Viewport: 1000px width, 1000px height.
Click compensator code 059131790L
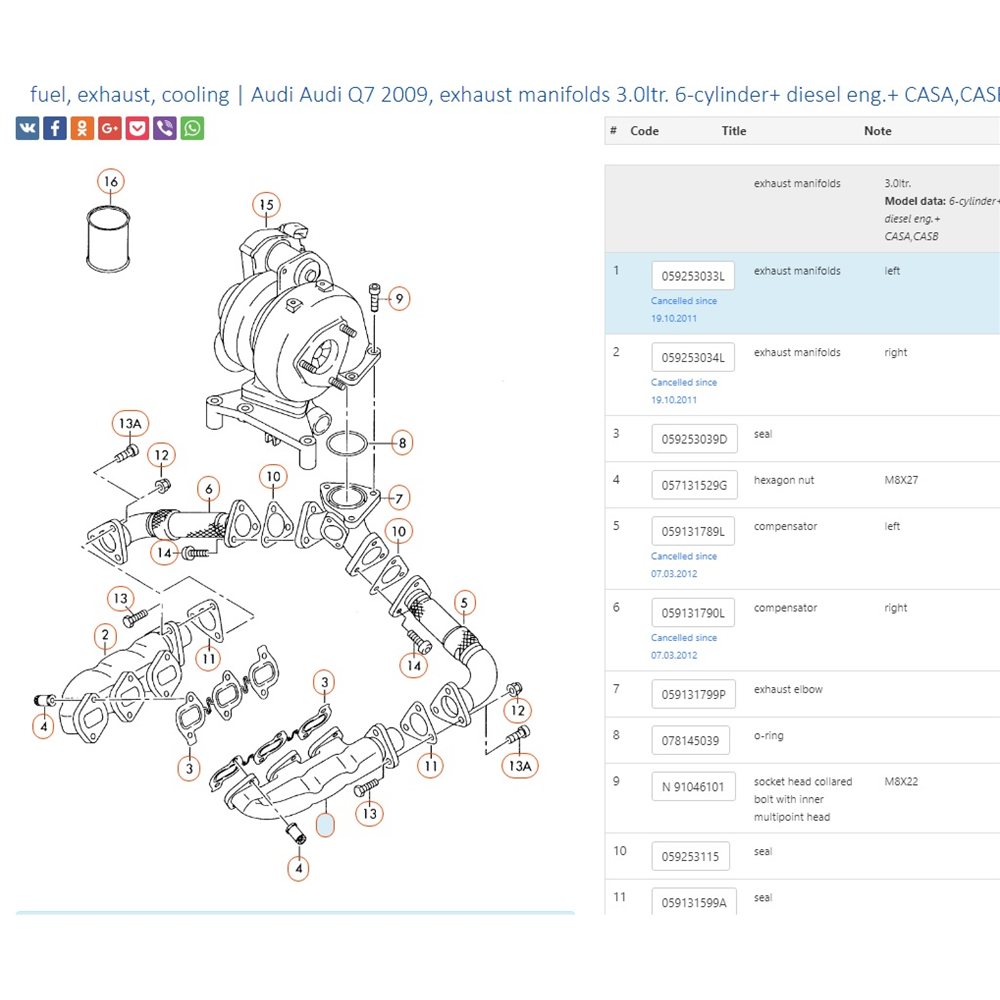point(693,613)
